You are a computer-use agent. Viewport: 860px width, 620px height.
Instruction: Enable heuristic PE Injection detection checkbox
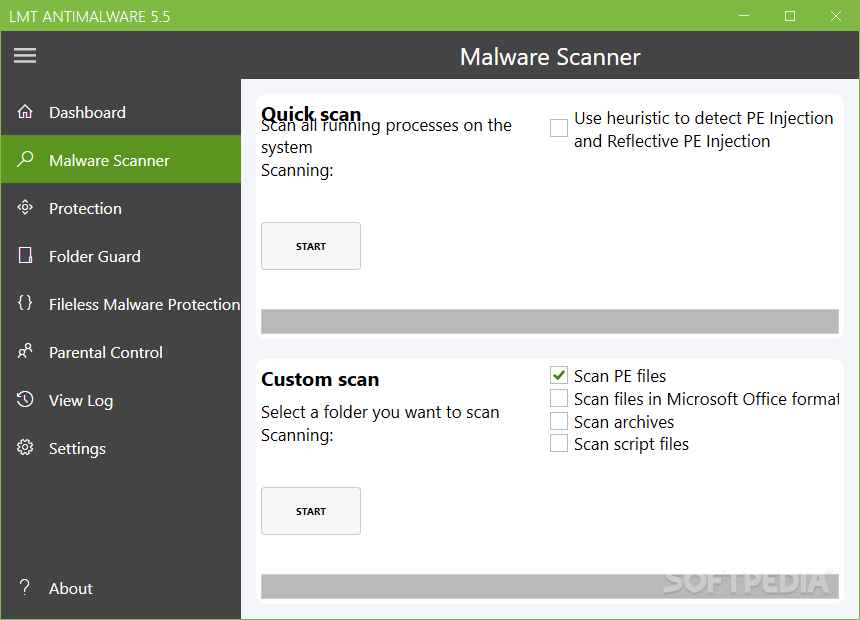[559, 128]
